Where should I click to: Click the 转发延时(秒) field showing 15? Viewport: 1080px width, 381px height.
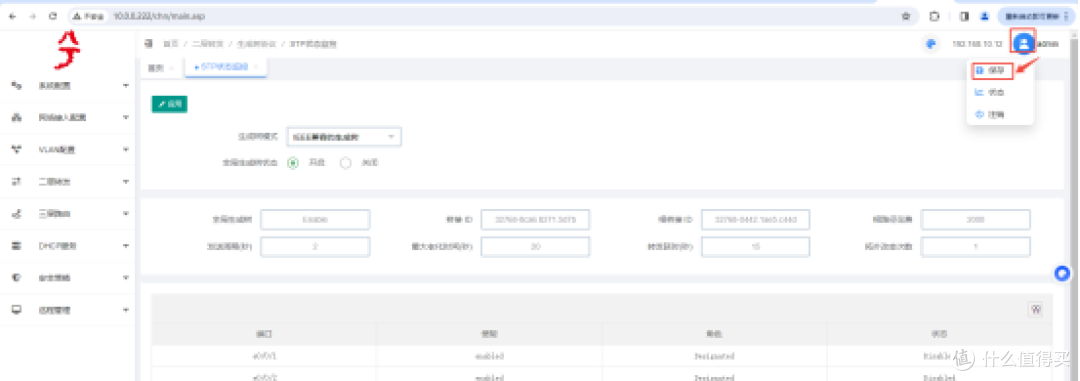click(756, 247)
